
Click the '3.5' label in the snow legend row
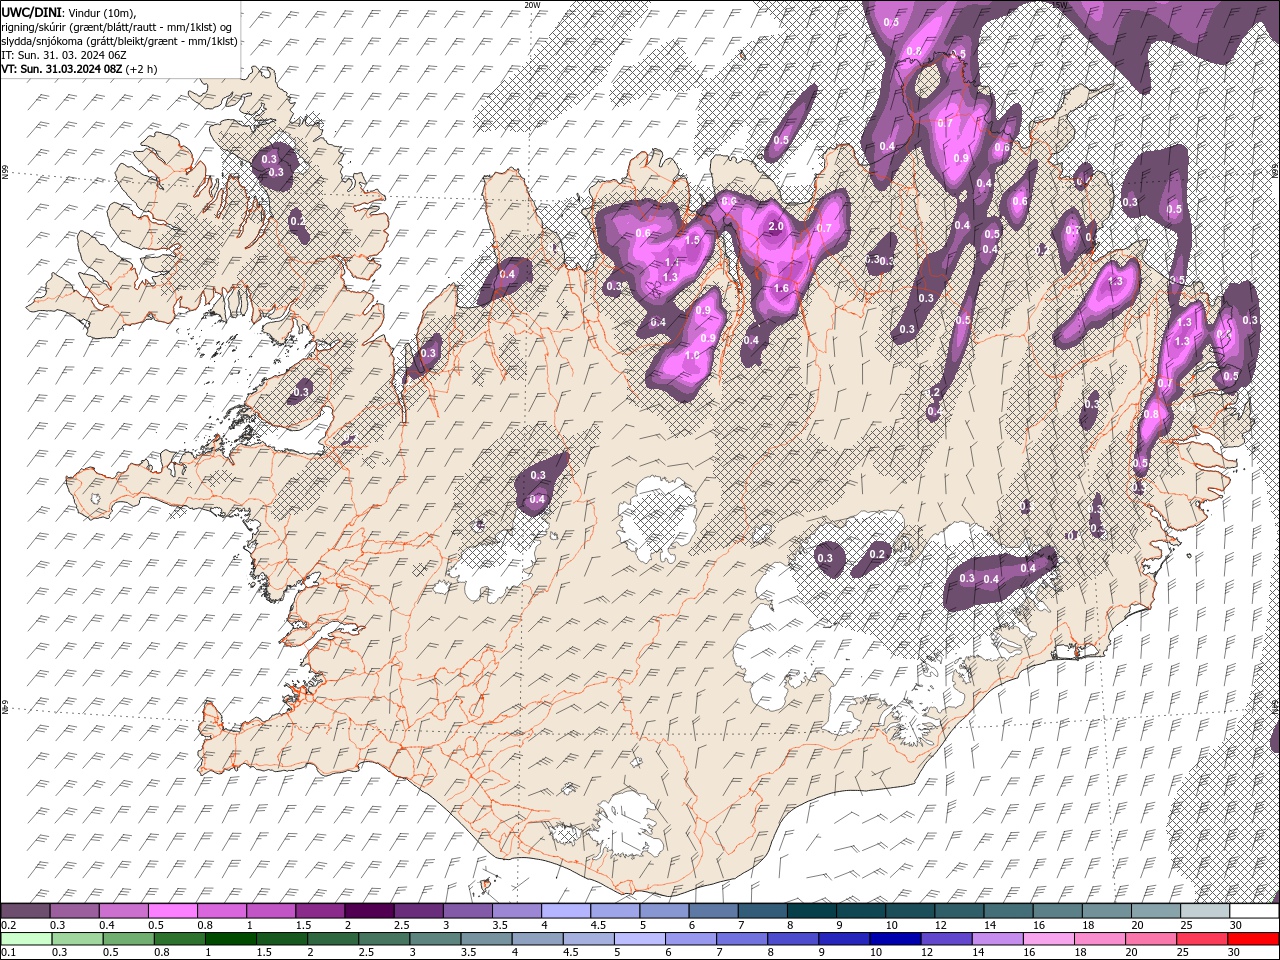499,925
